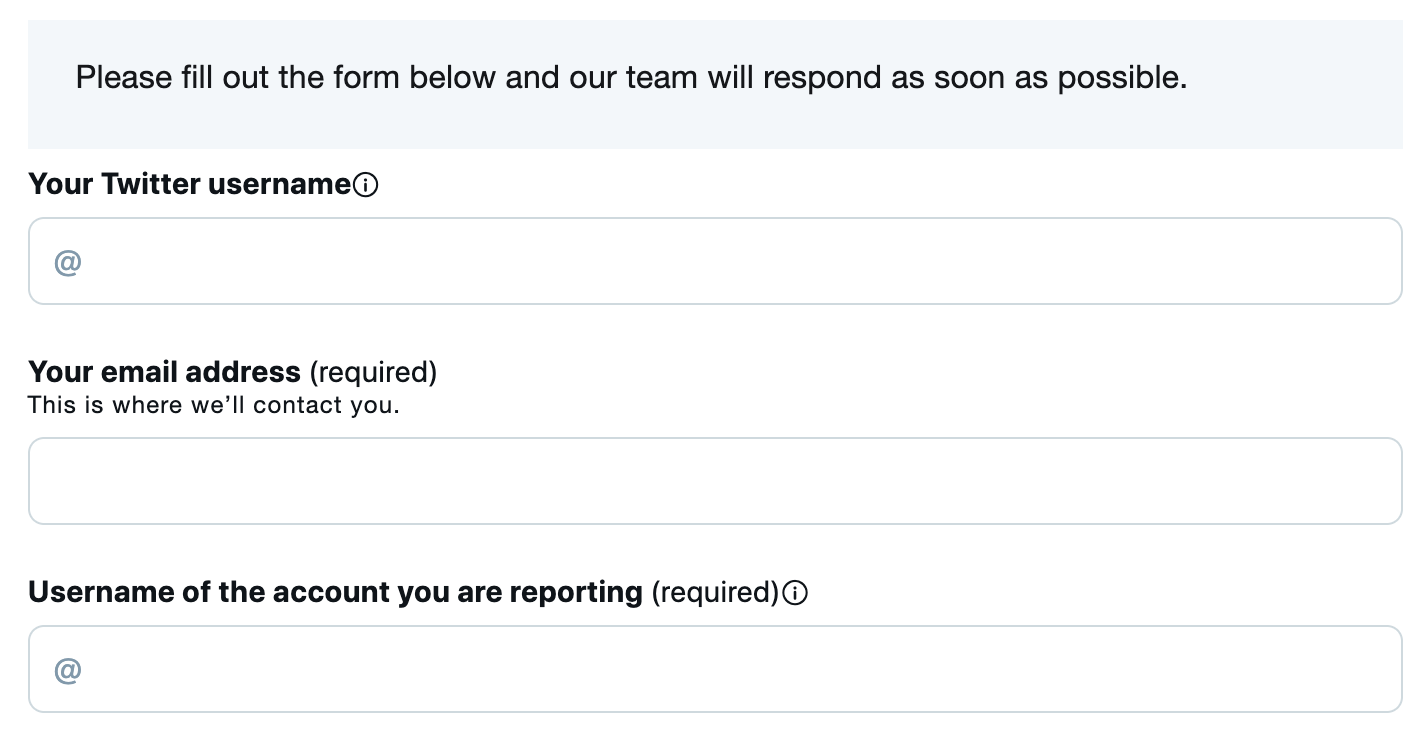Click the word 'reporting' in the last label

(x=576, y=593)
